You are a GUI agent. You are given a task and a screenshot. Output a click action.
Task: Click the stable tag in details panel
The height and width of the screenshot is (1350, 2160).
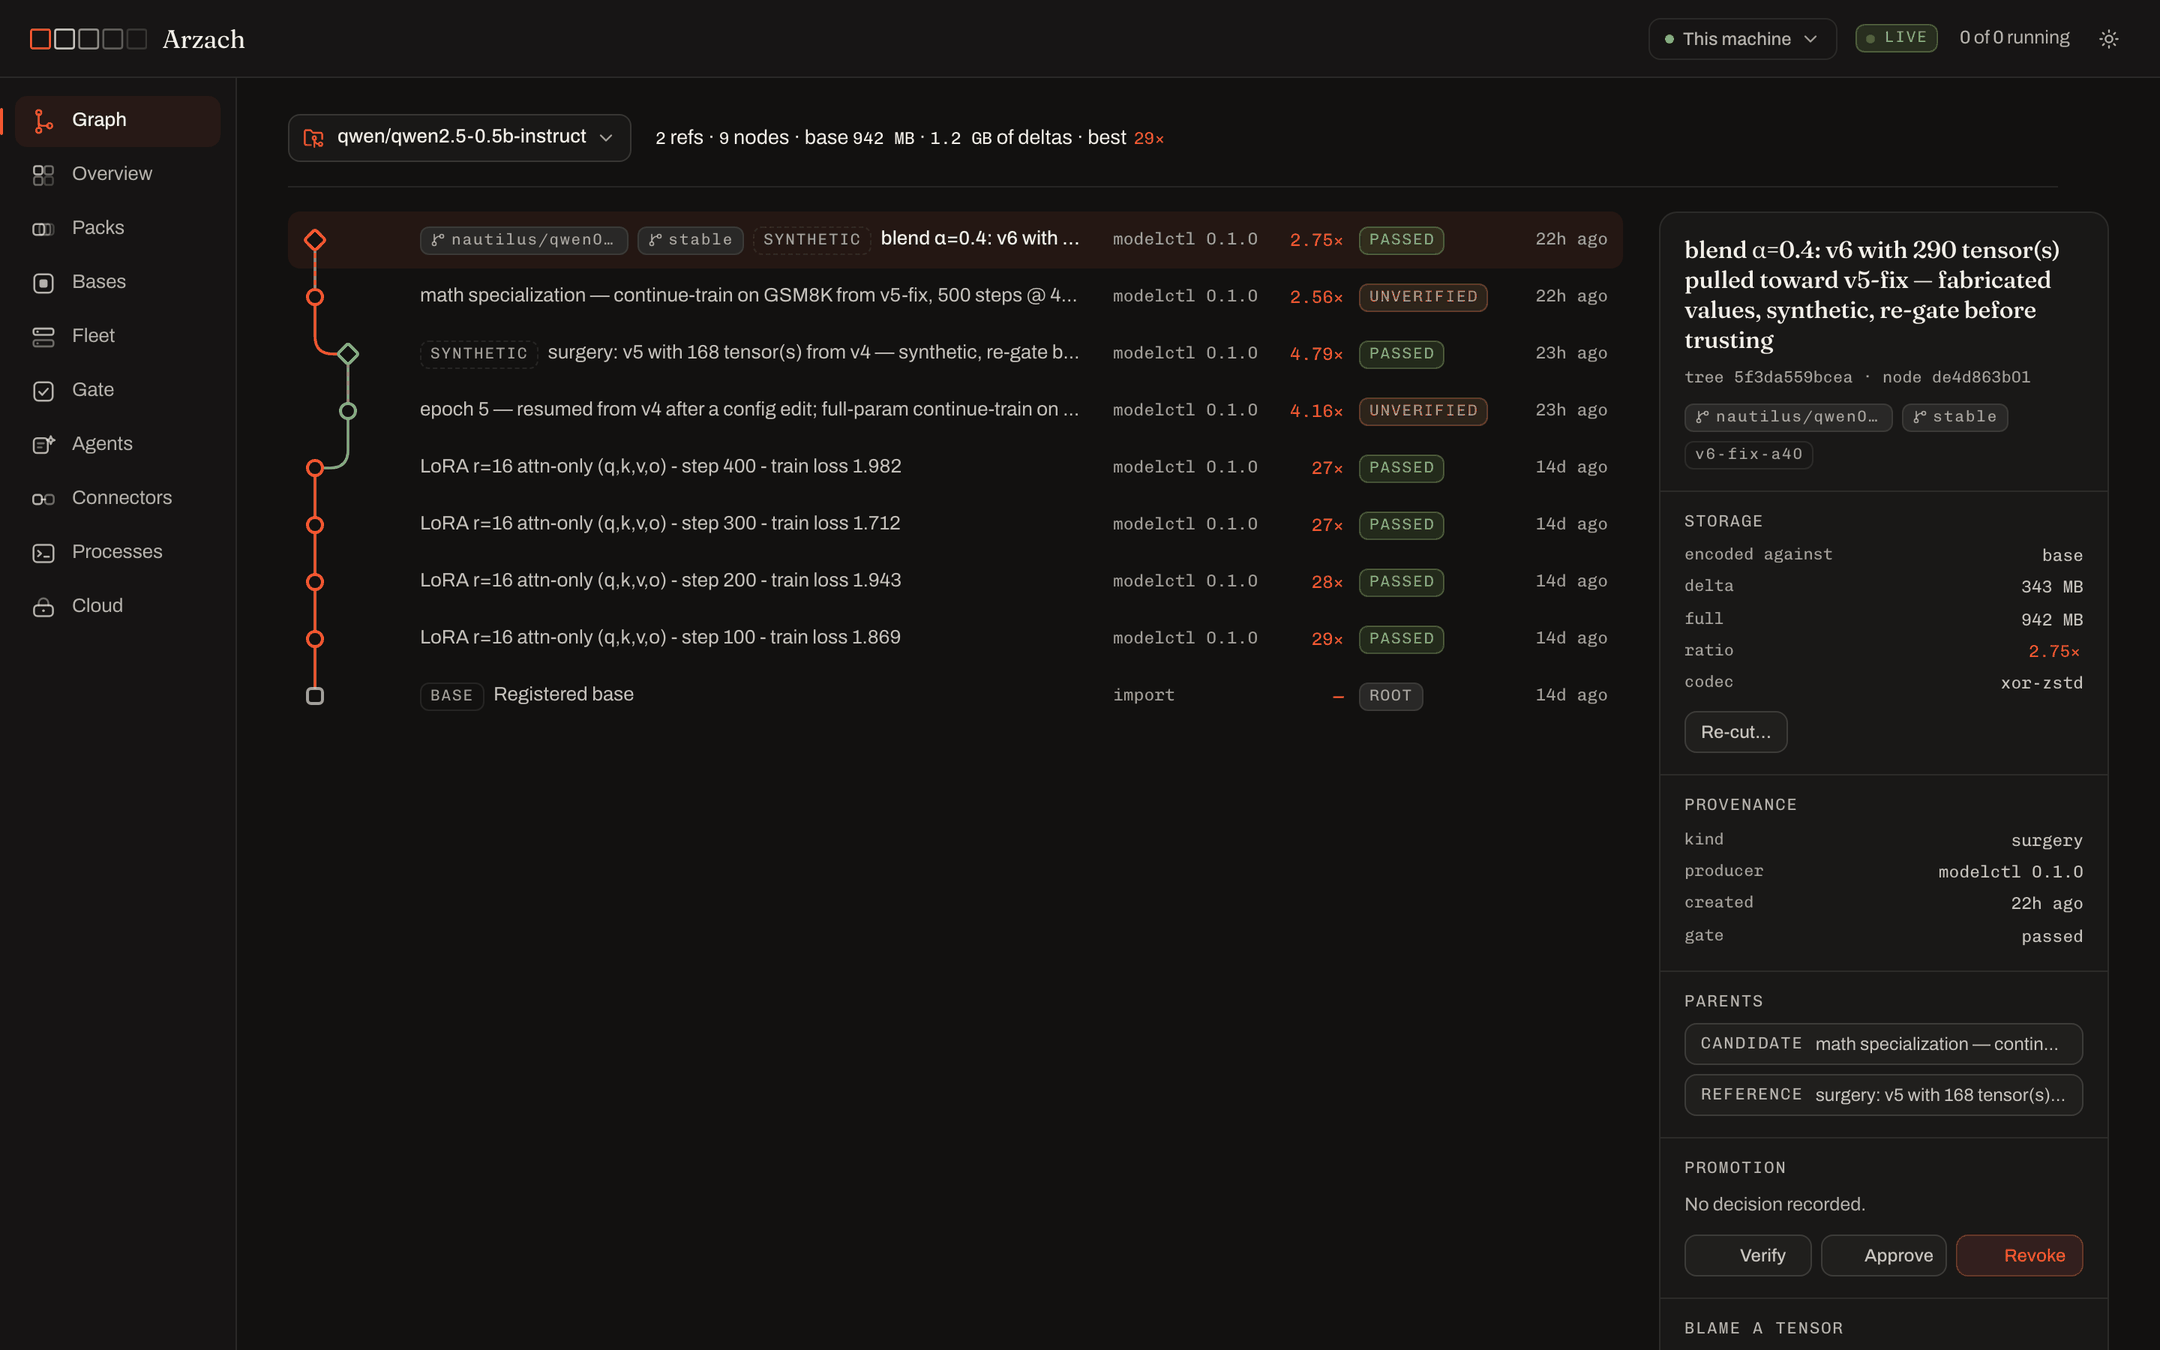click(1954, 417)
